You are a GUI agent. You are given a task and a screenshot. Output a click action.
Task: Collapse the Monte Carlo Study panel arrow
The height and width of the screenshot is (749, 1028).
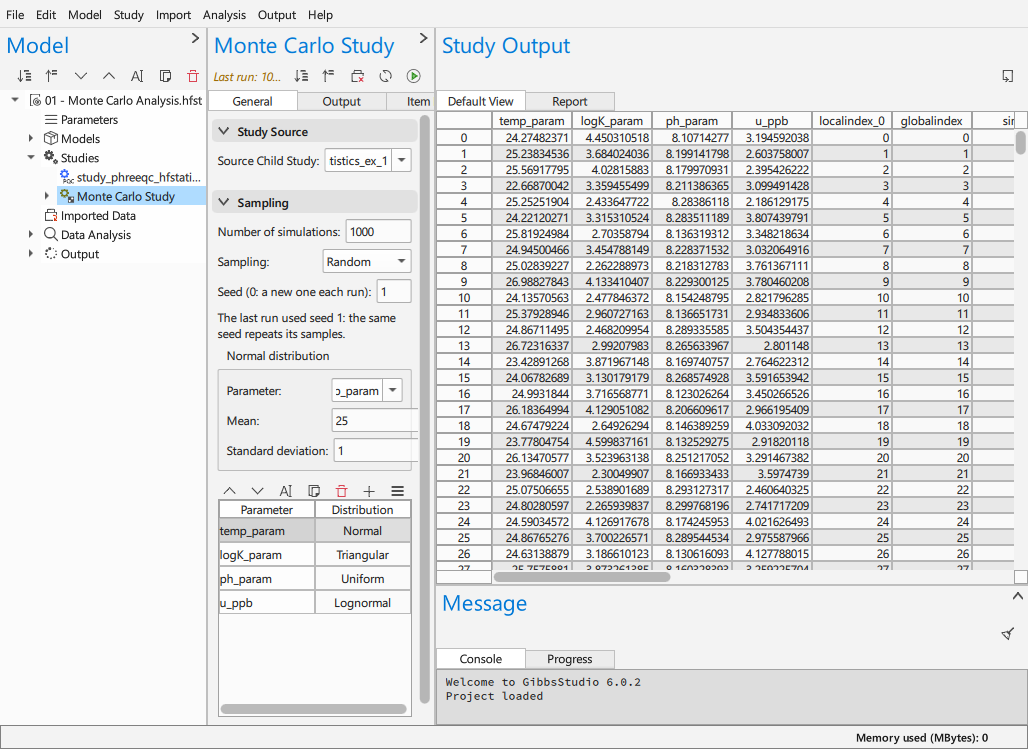(x=424, y=38)
